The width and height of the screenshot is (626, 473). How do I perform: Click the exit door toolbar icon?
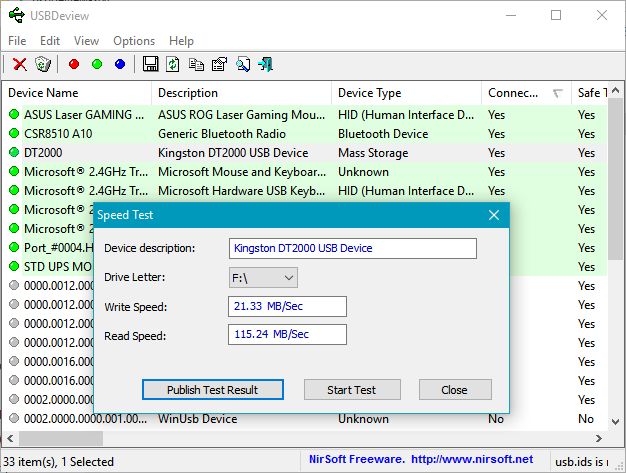[265, 64]
